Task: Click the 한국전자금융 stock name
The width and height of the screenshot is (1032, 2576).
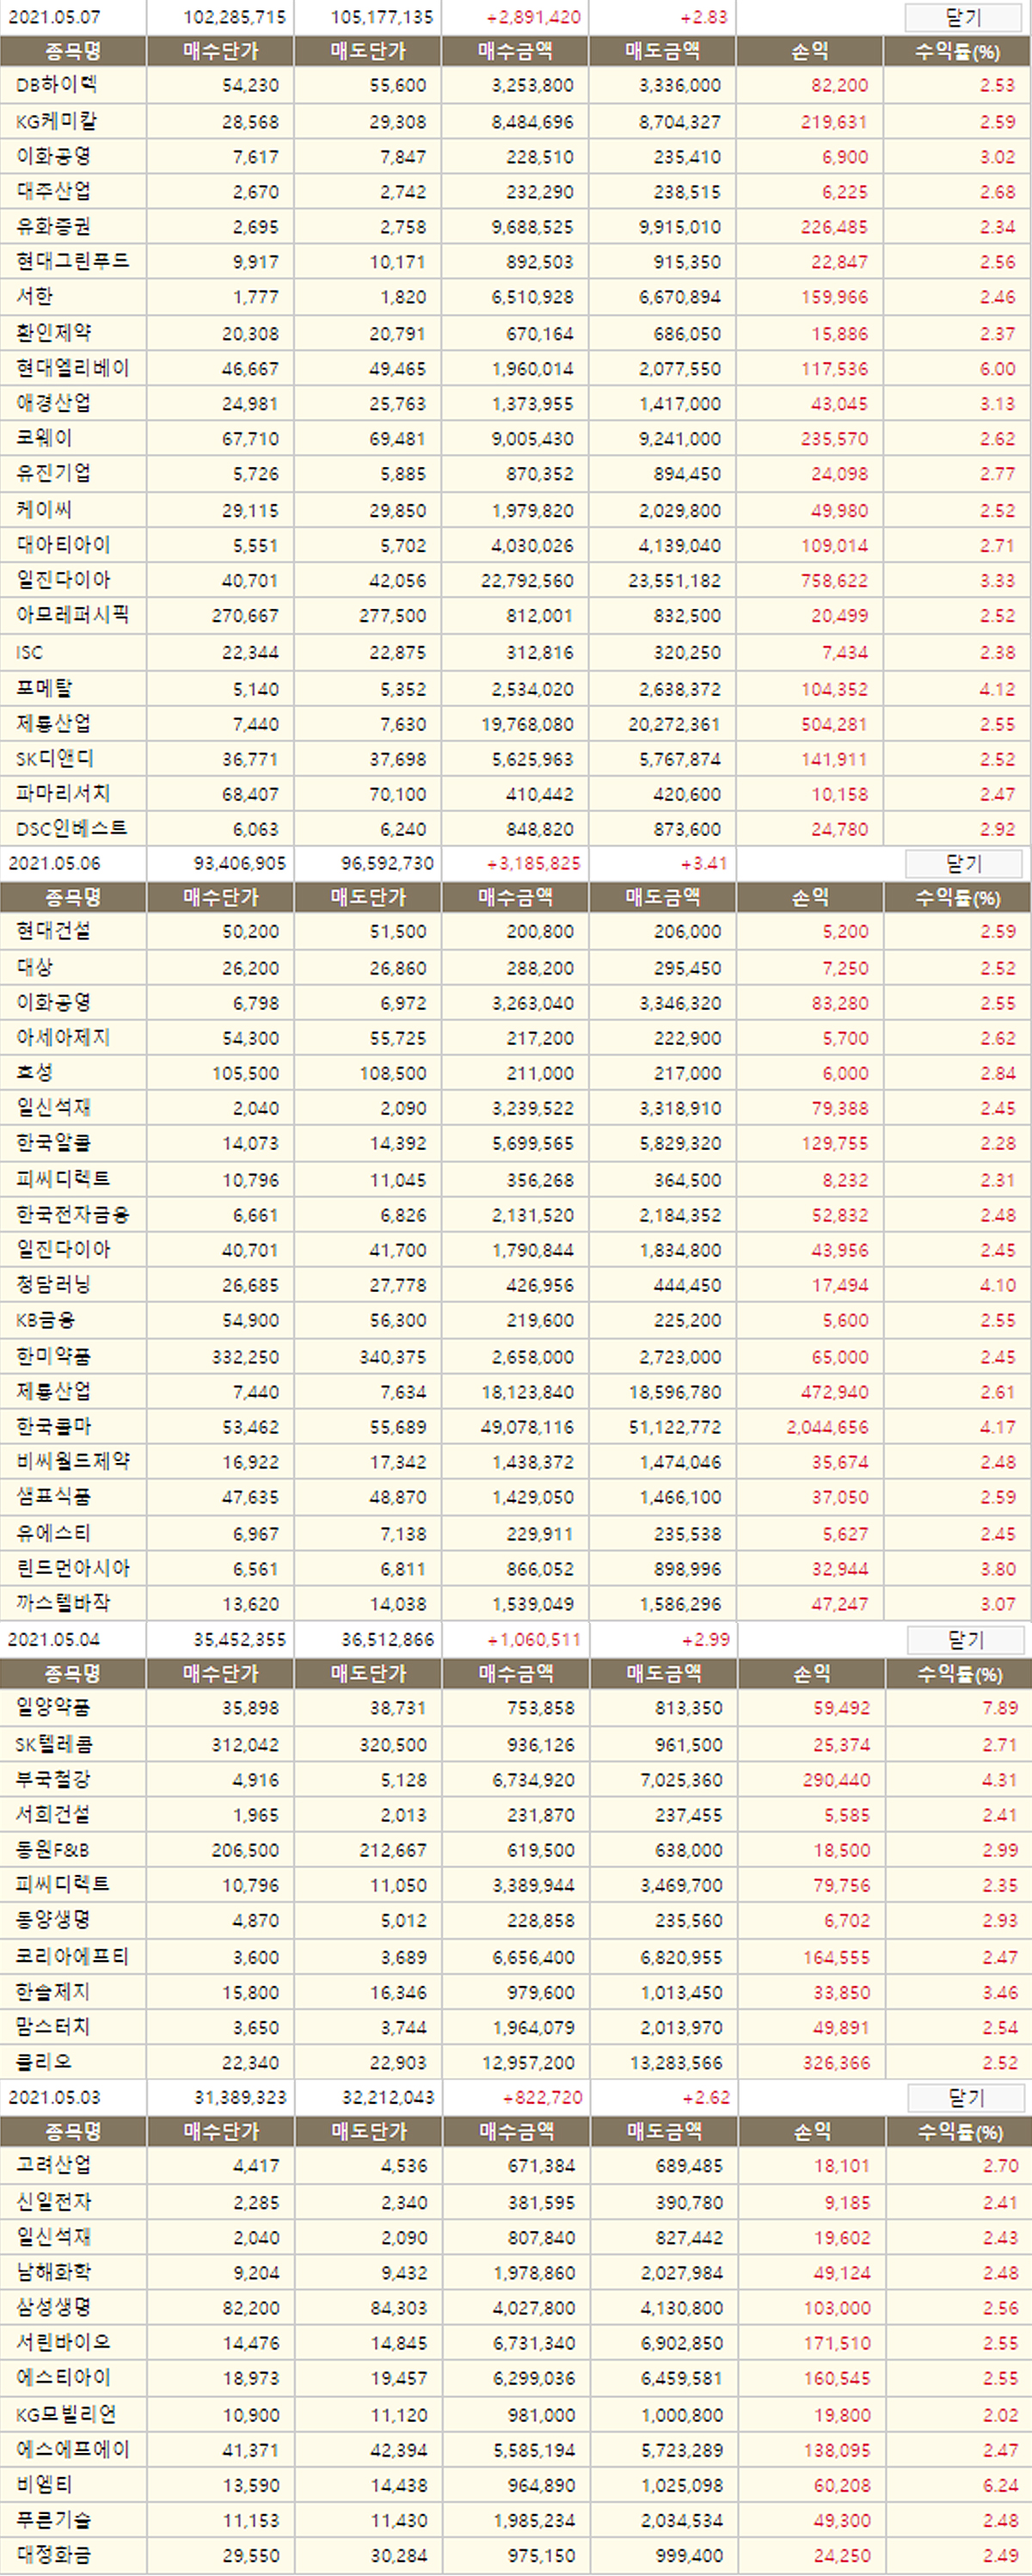Action: coord(72,1215)
